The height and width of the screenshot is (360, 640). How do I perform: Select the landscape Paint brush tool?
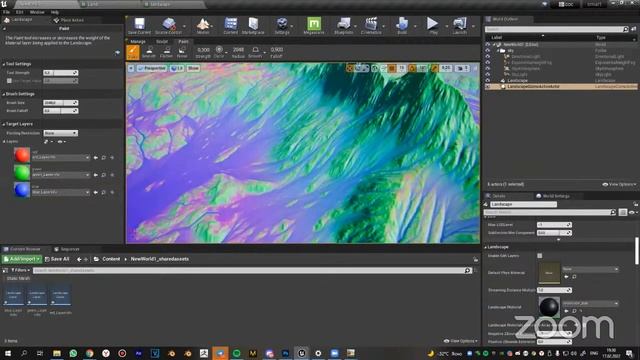pos(133,52)
